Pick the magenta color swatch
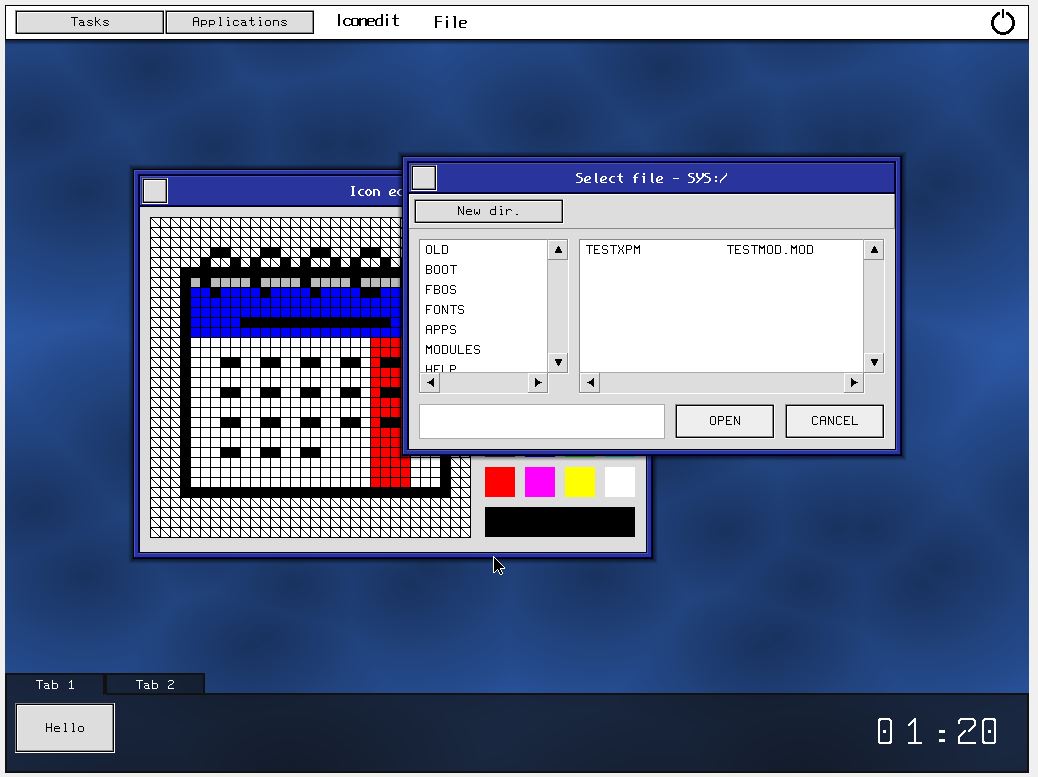This screenshot has width=1038, height=777. (x=540, y=481)
